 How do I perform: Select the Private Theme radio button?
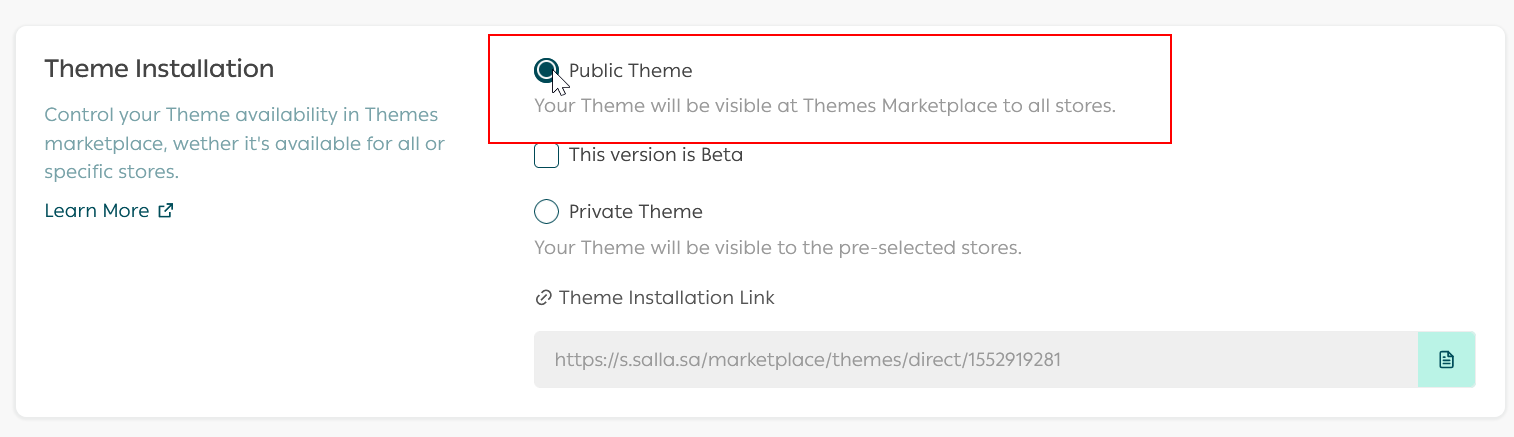(546, 212)
